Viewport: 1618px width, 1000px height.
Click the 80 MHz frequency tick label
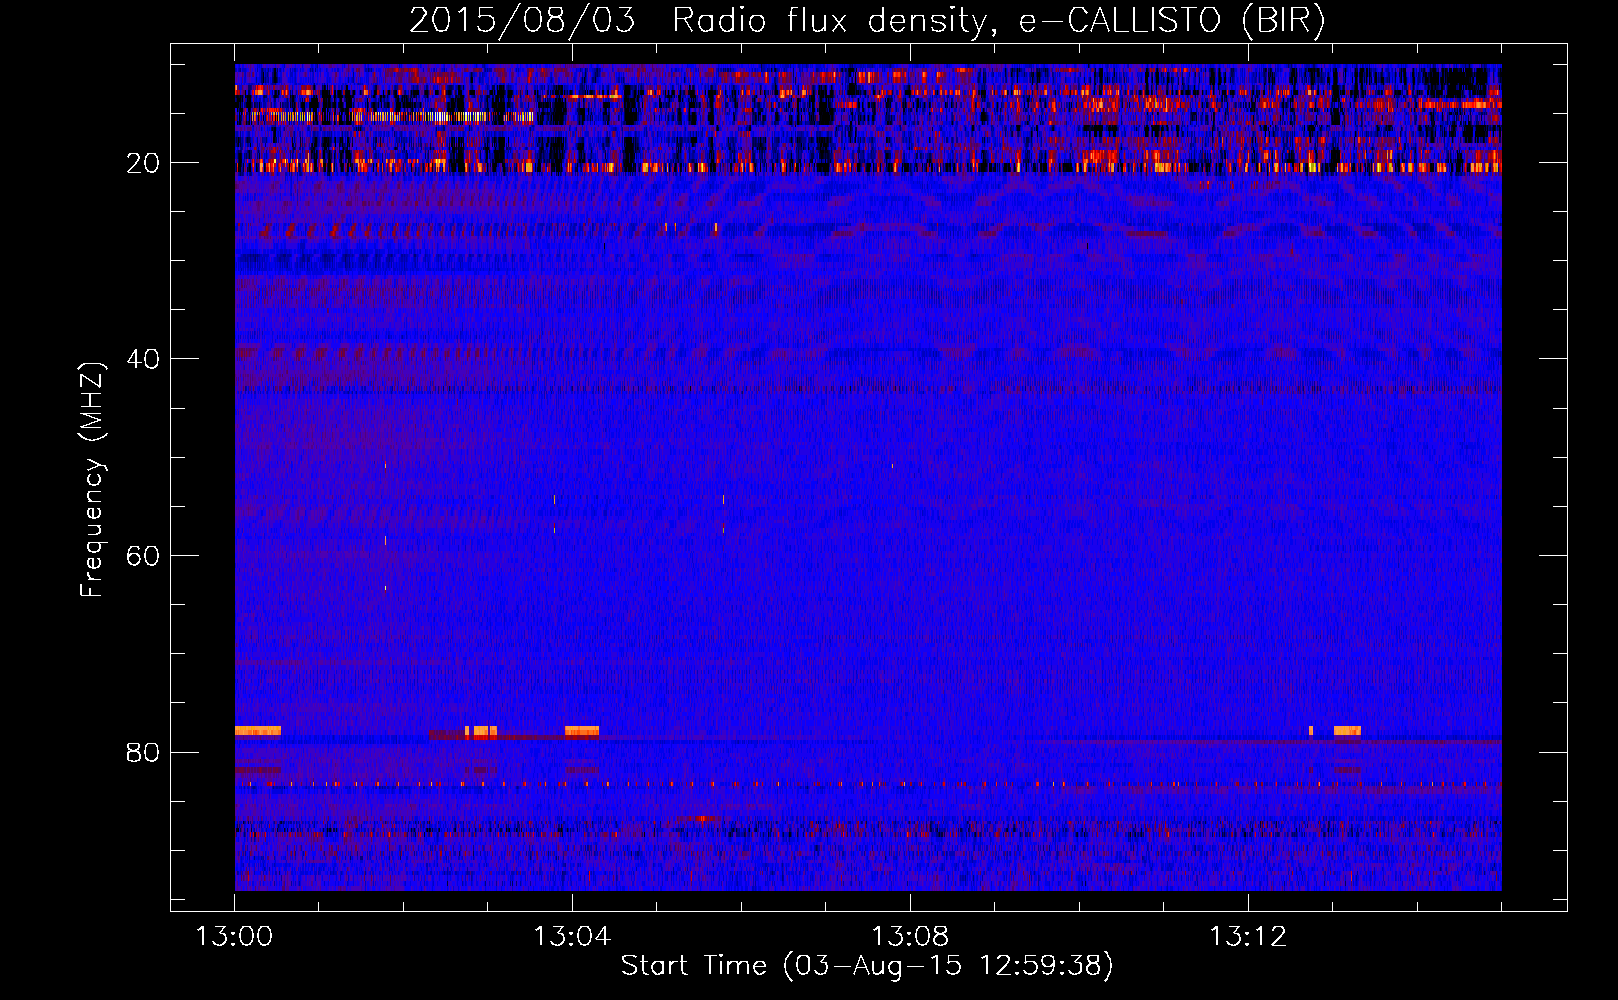[x=144, y=752]
